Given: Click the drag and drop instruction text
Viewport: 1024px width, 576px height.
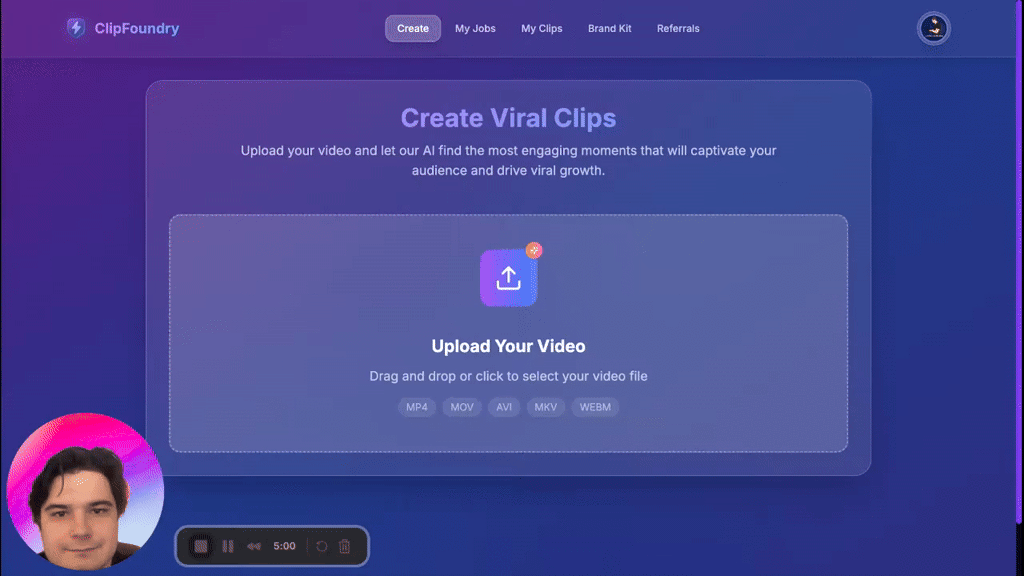Looking at the screenshot, I should tap(508, 376).
